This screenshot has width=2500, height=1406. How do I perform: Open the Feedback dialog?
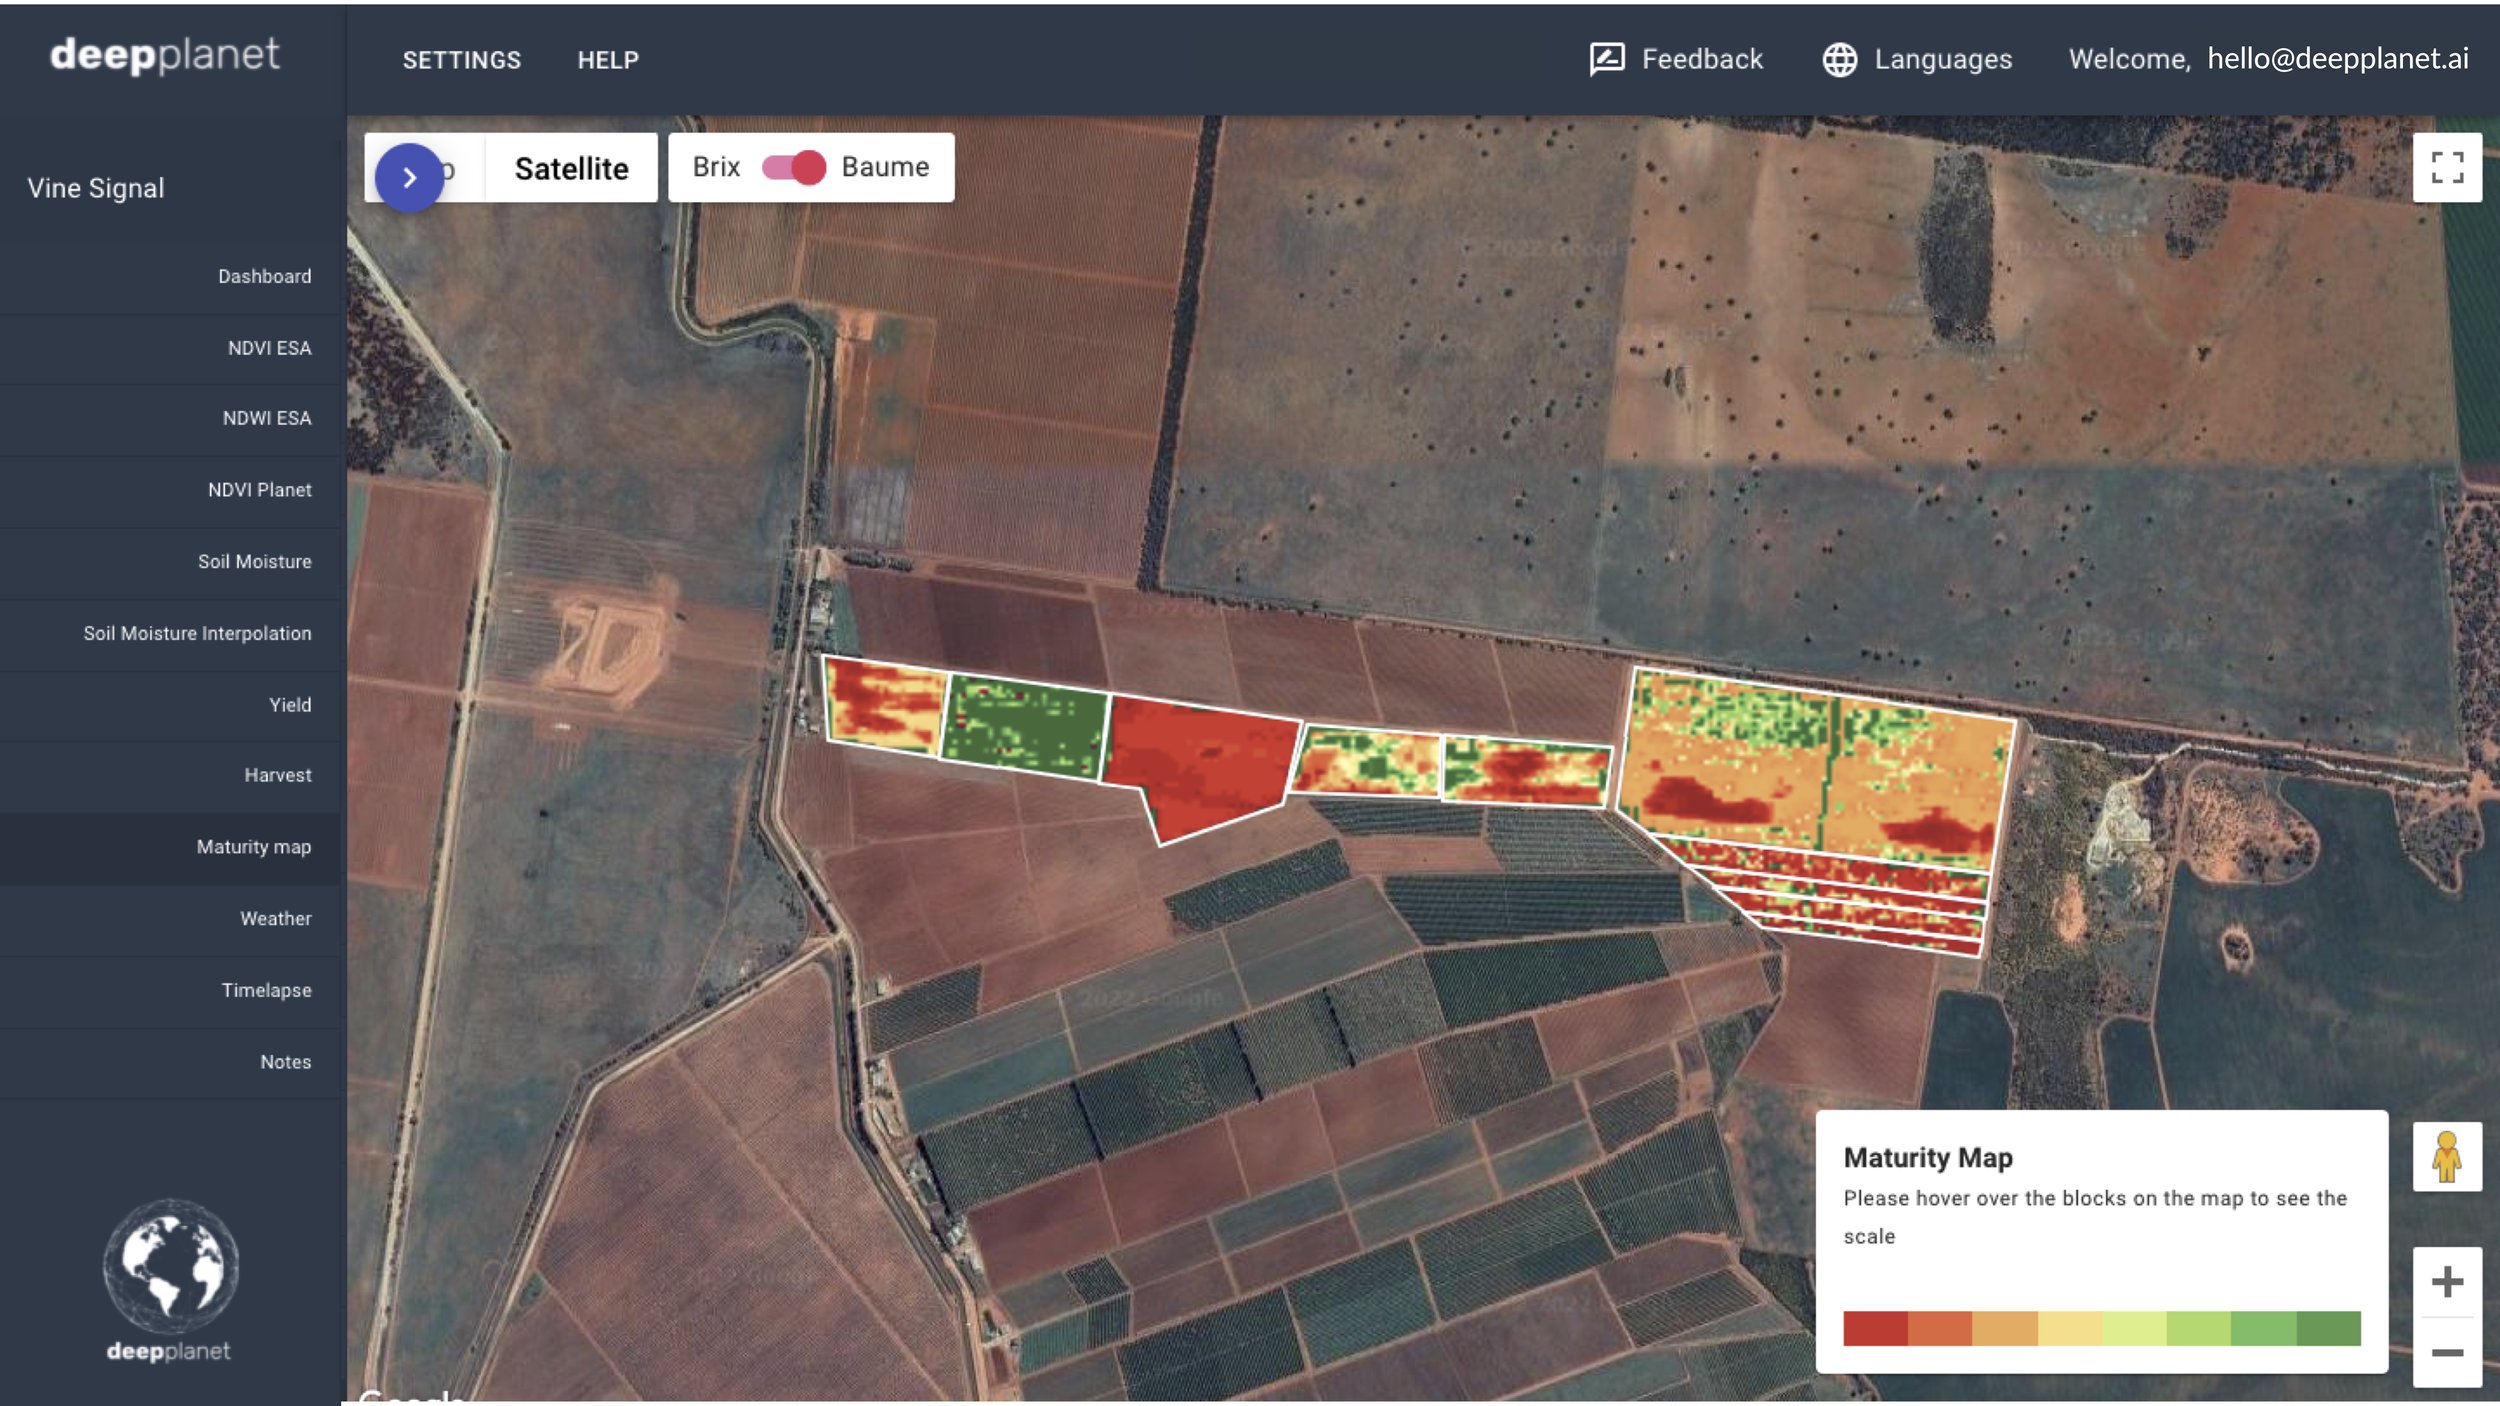(1700, 59)
